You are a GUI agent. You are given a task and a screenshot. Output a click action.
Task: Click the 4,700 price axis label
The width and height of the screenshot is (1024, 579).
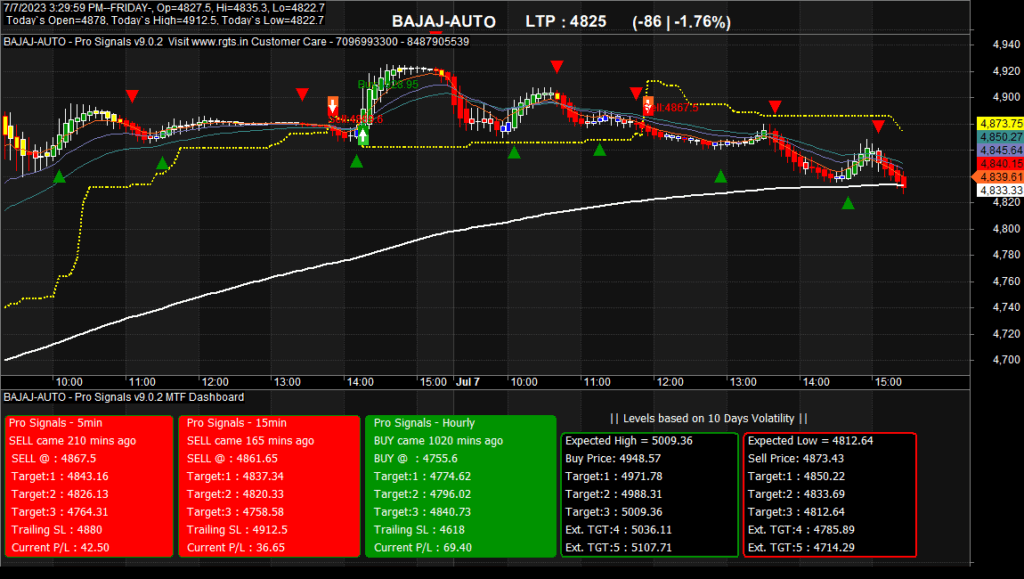pyautogui.click(x=1006, y=360)
